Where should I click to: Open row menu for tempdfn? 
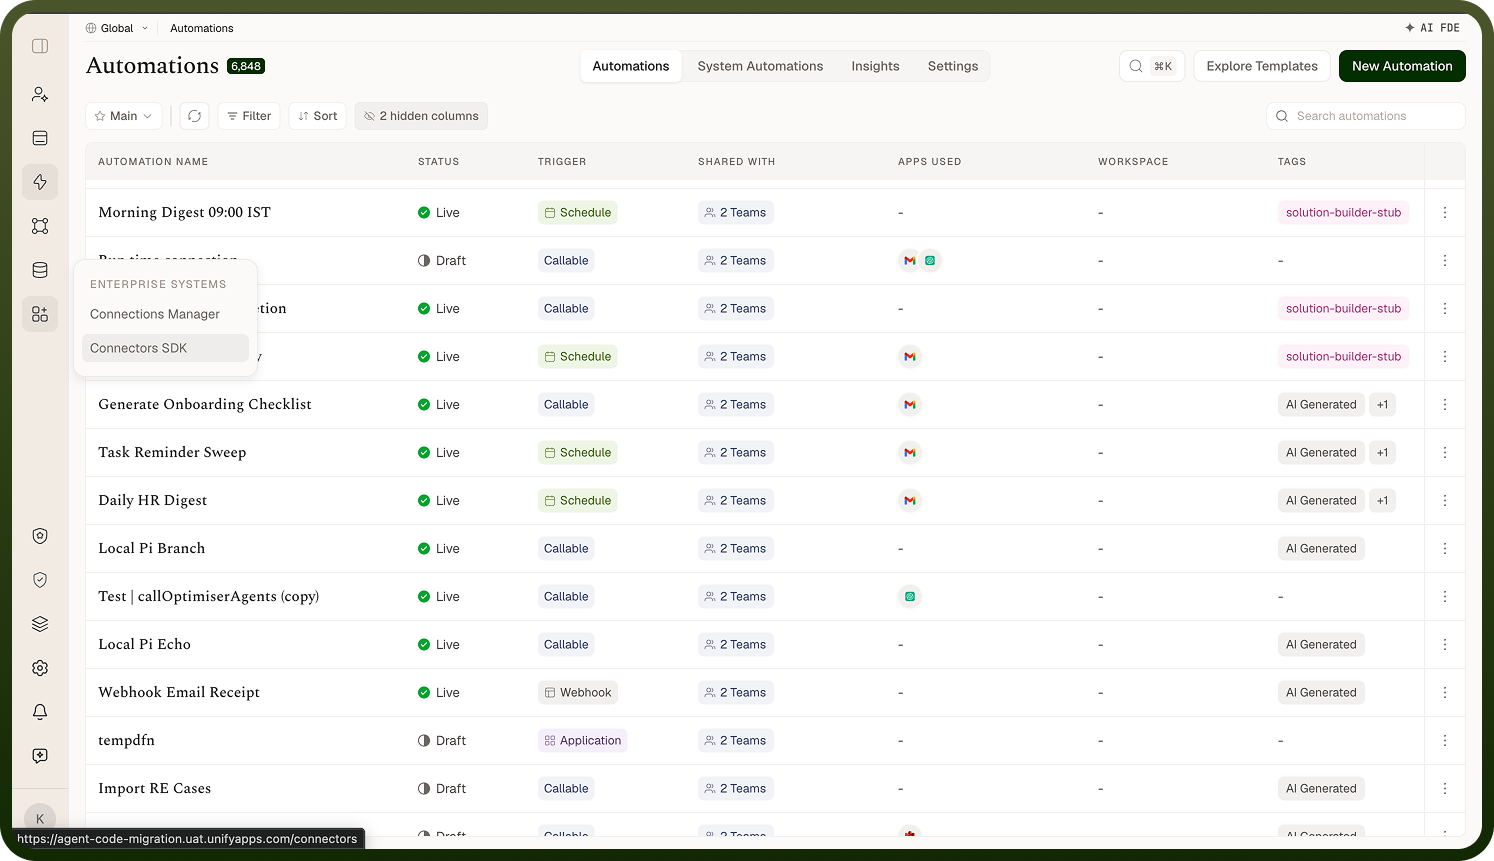coord(1445,741)
